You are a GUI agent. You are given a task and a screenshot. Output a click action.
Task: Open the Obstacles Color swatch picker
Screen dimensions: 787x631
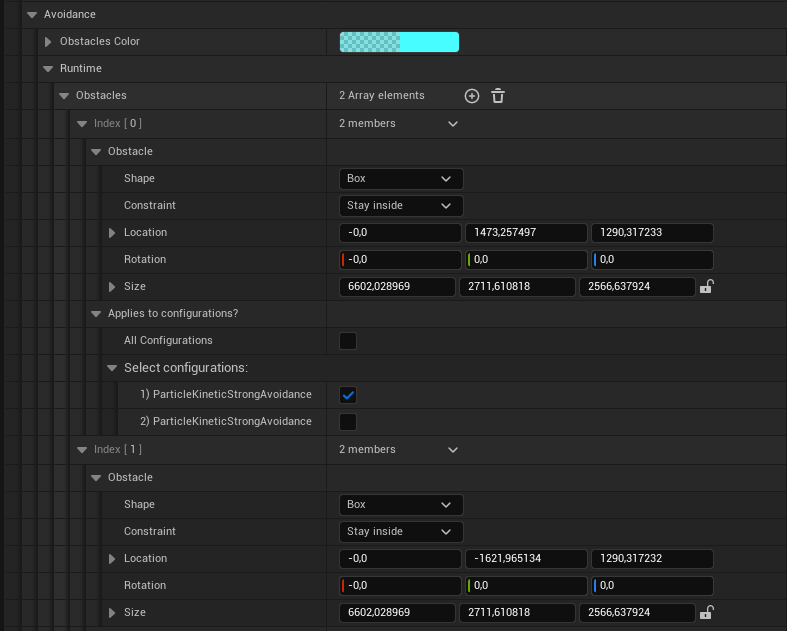[399, 42]
